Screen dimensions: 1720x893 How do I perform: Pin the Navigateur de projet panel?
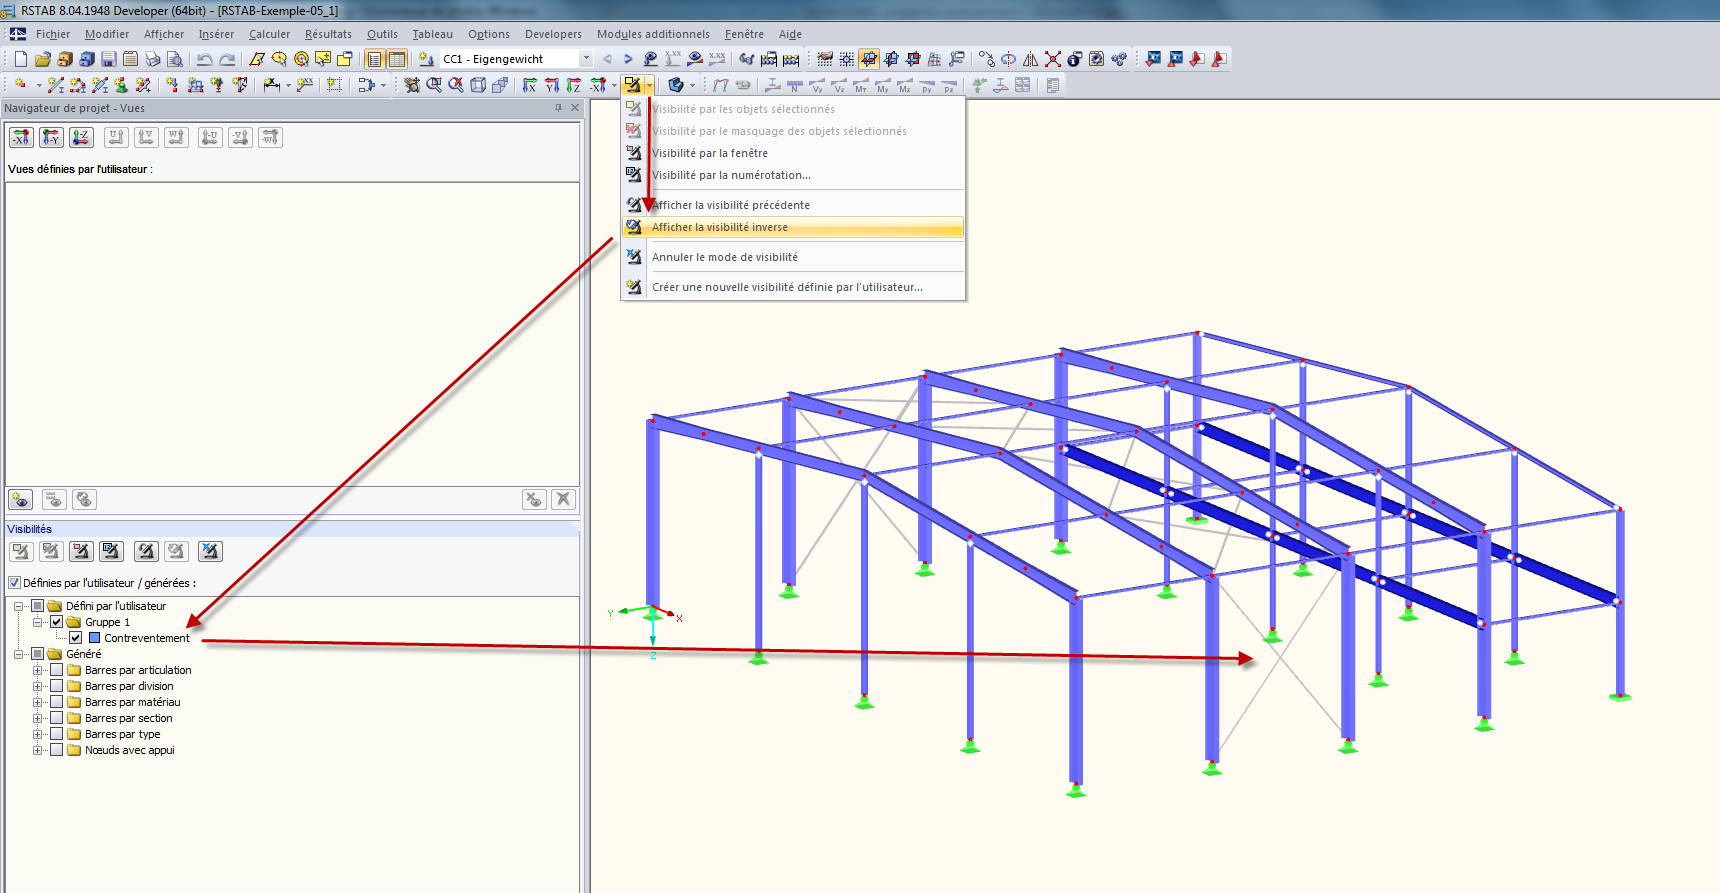(x=558, y=108)
